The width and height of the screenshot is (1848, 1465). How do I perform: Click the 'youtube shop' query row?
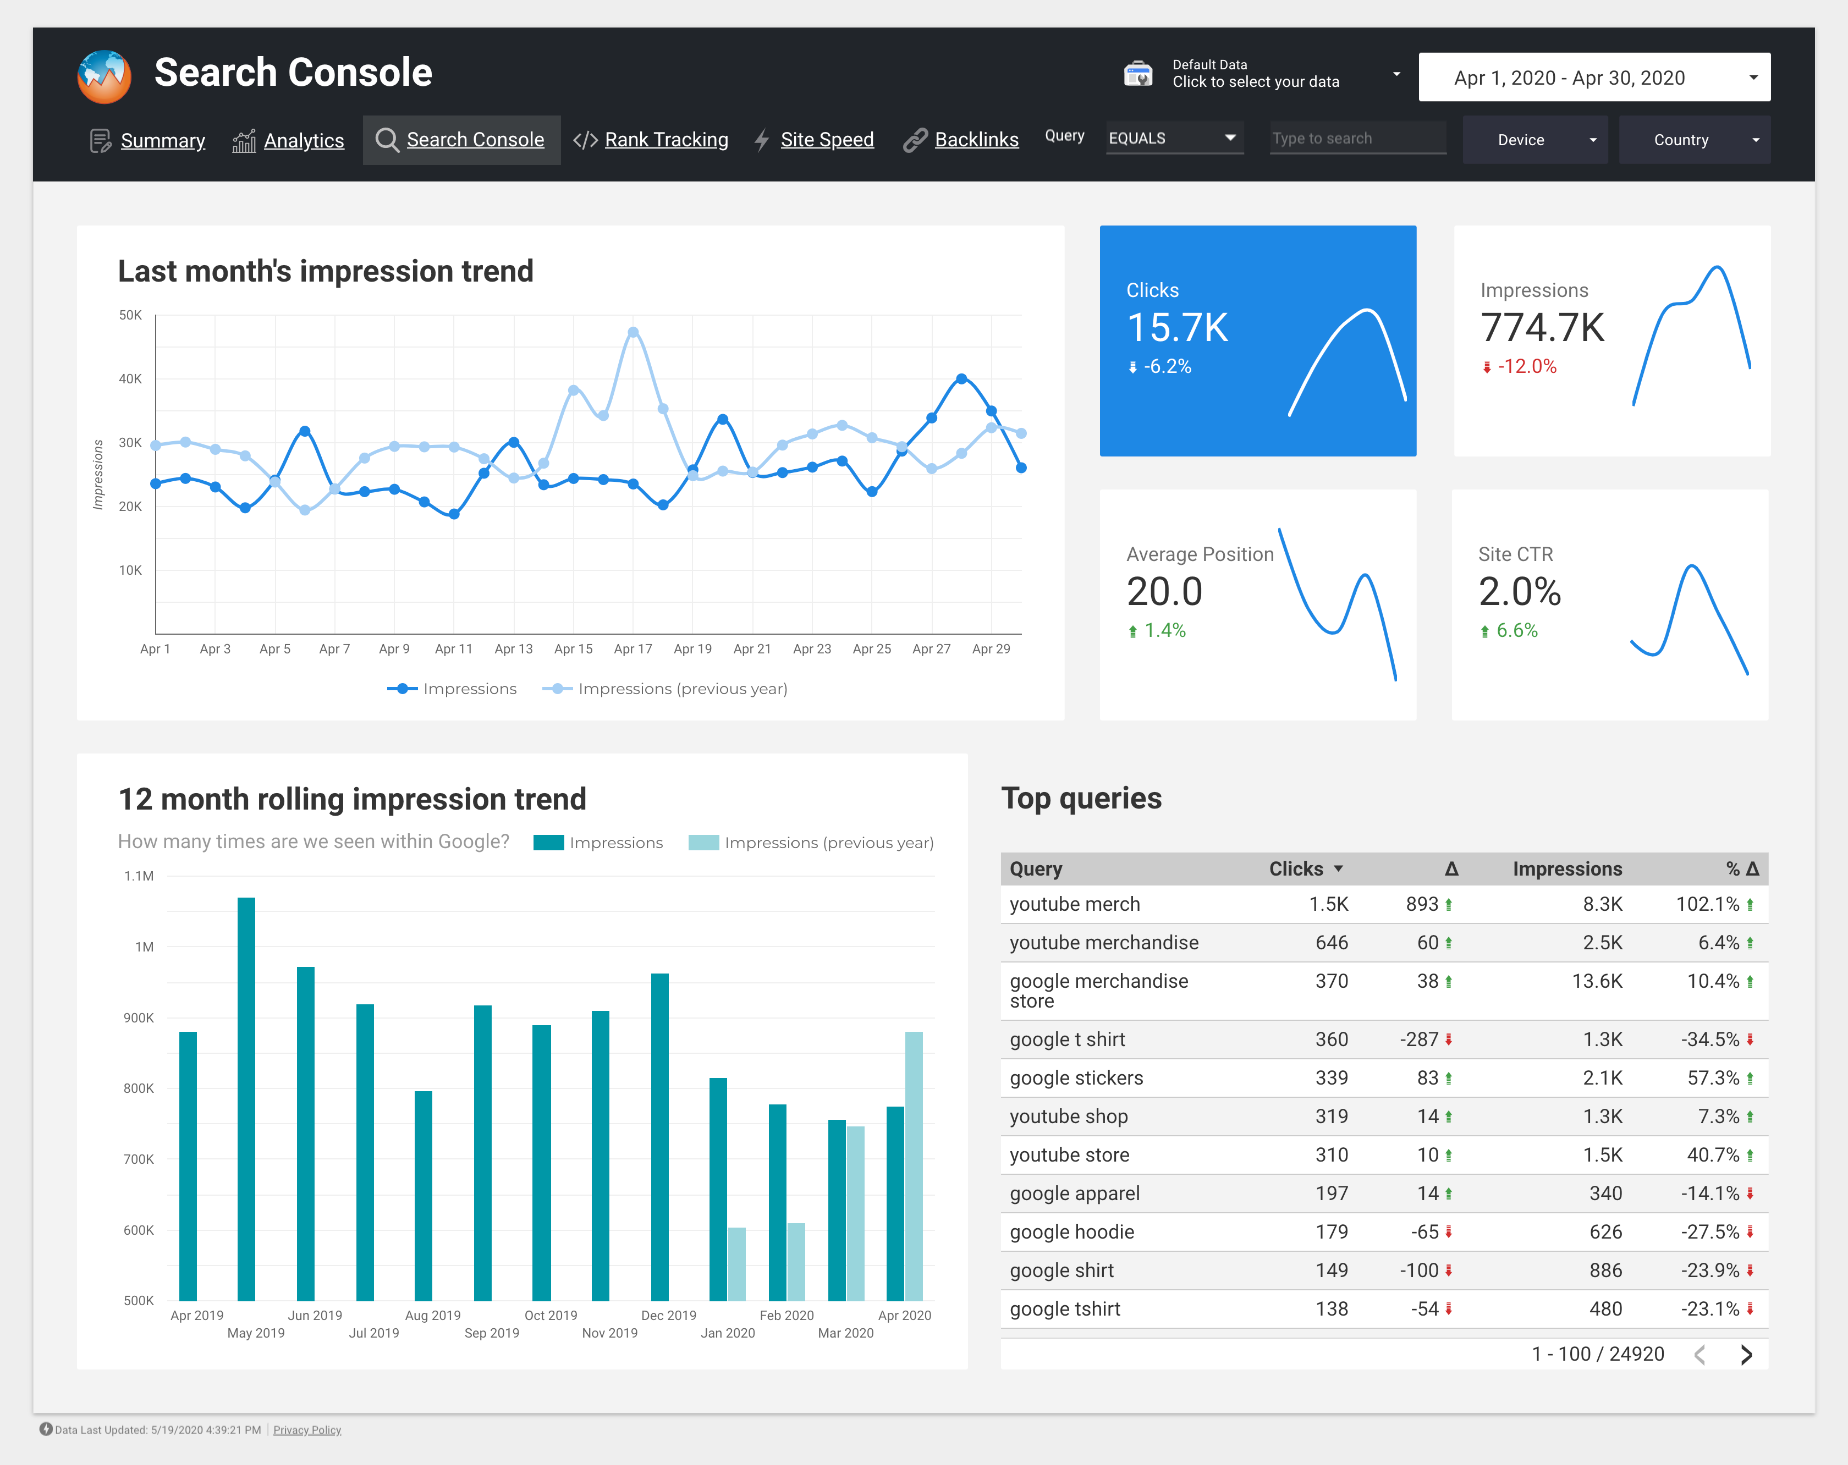1384,1117
